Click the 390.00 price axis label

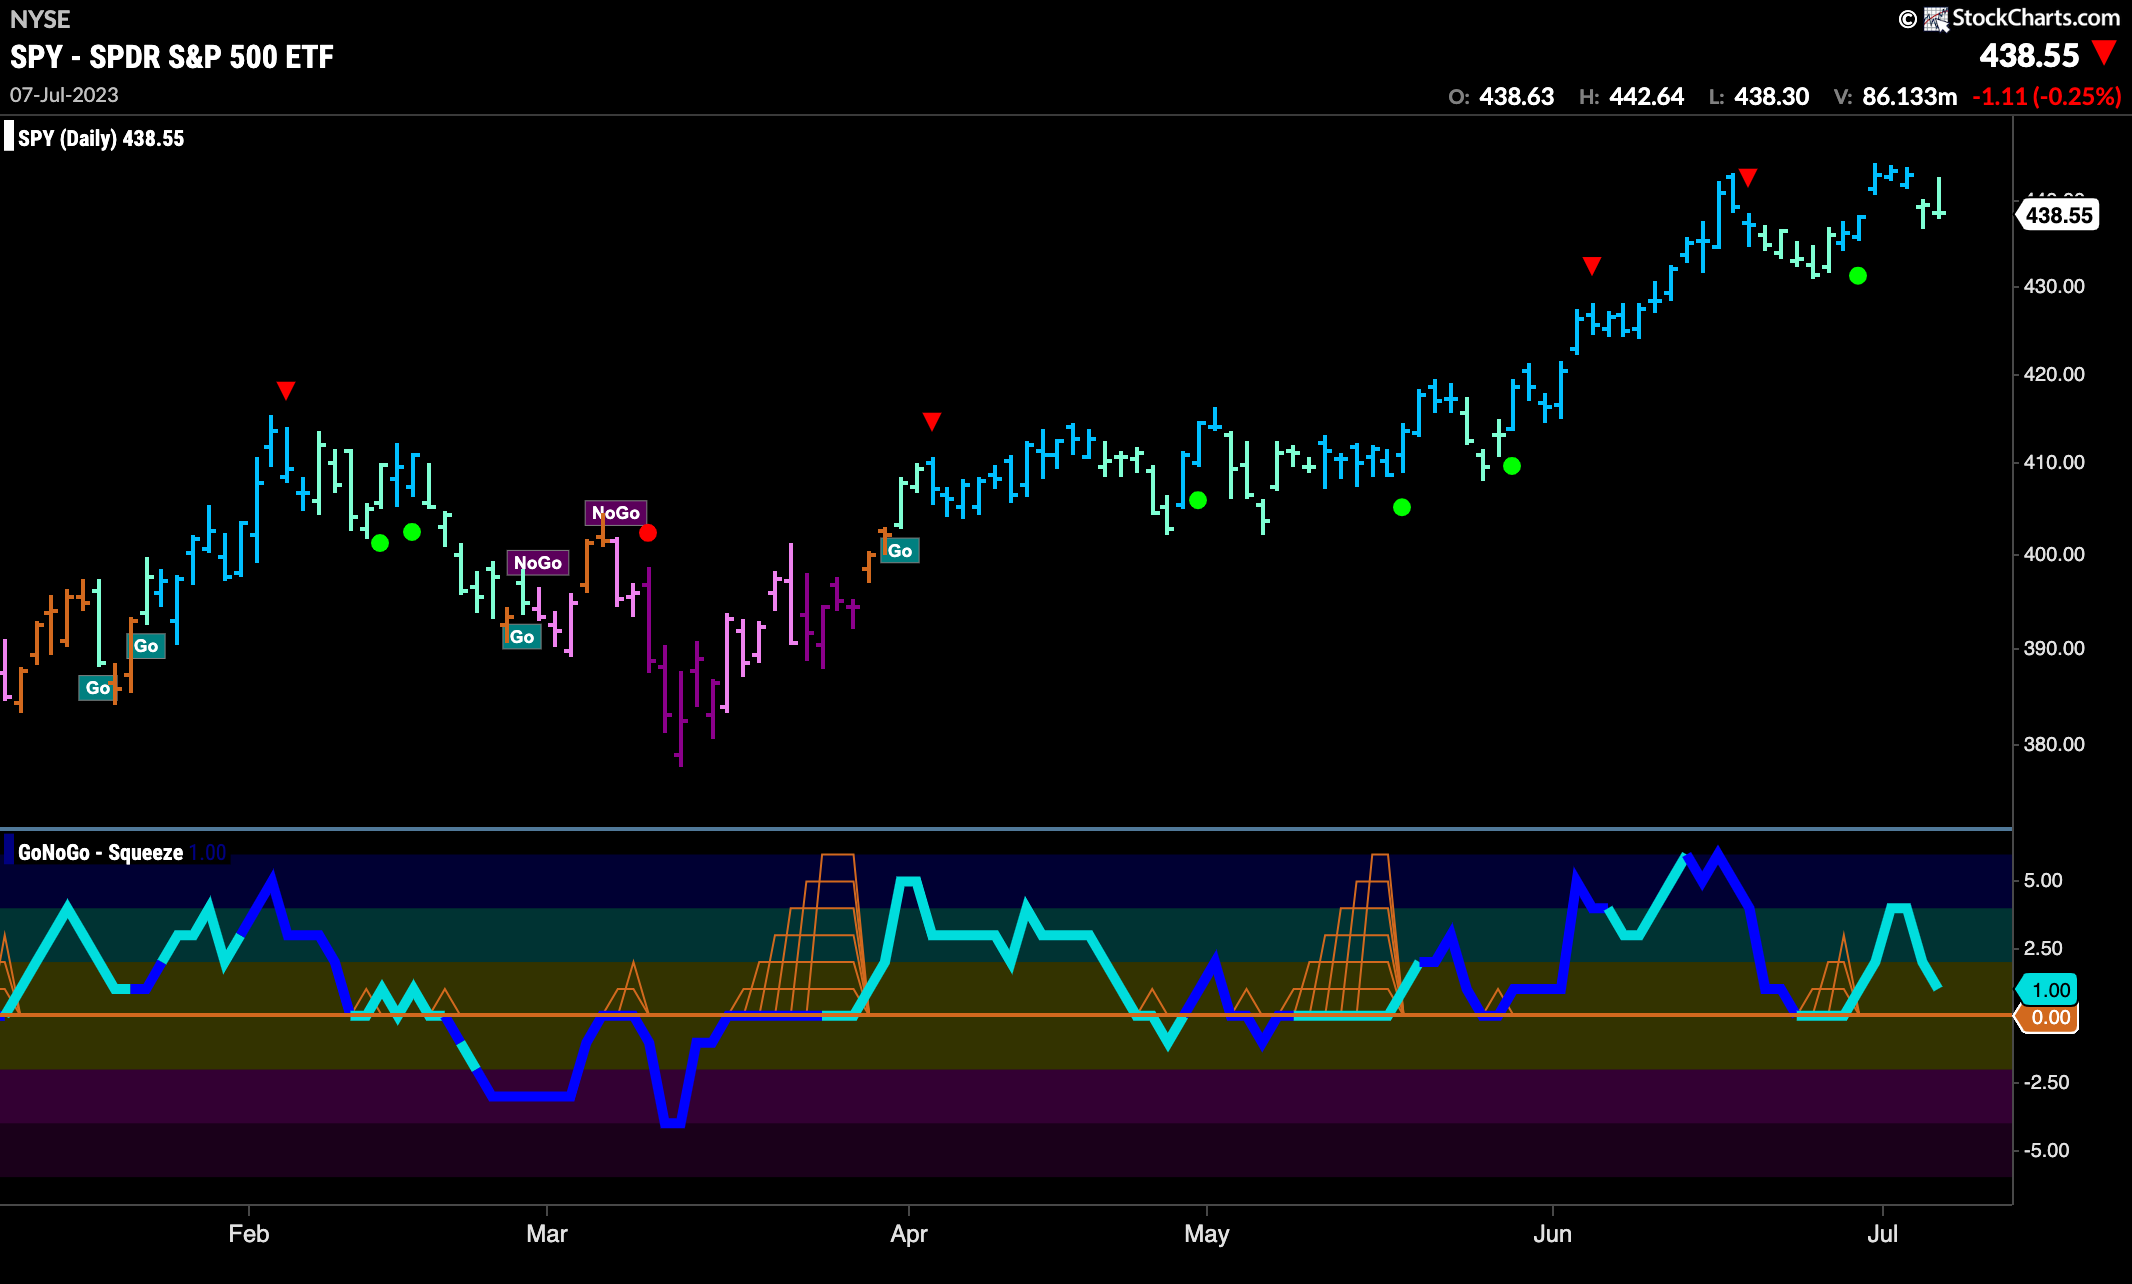2054,649
